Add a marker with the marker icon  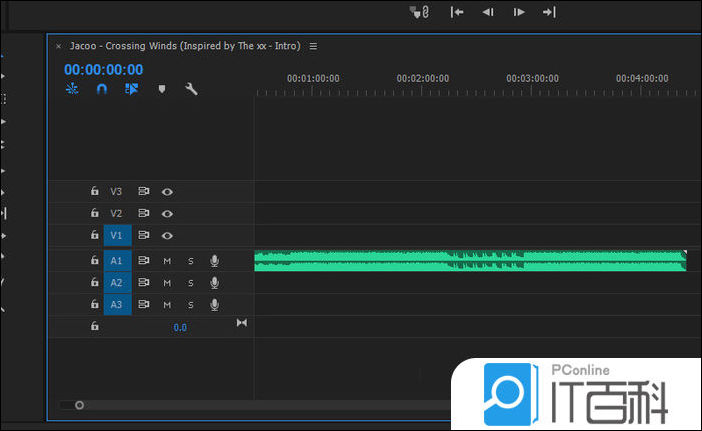tap(161, 89)
